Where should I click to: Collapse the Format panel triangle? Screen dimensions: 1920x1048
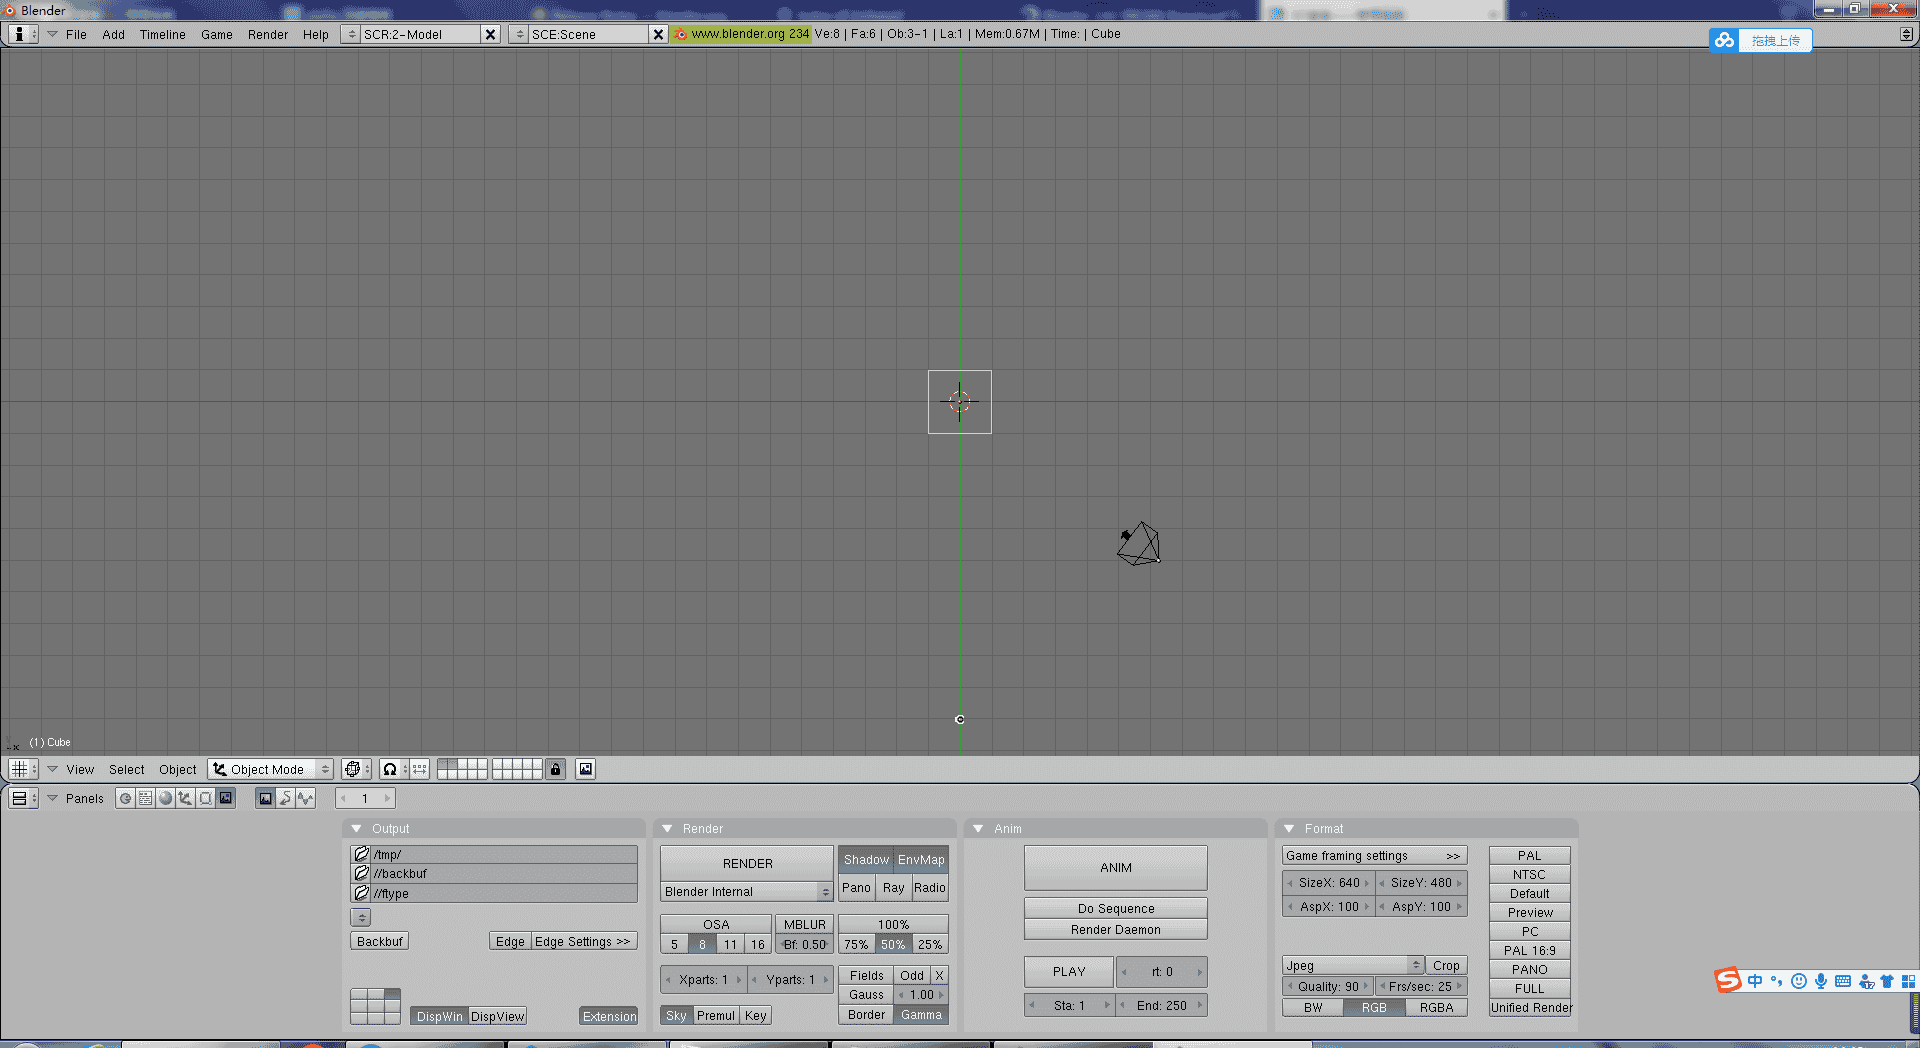[x=1289, y=829]
